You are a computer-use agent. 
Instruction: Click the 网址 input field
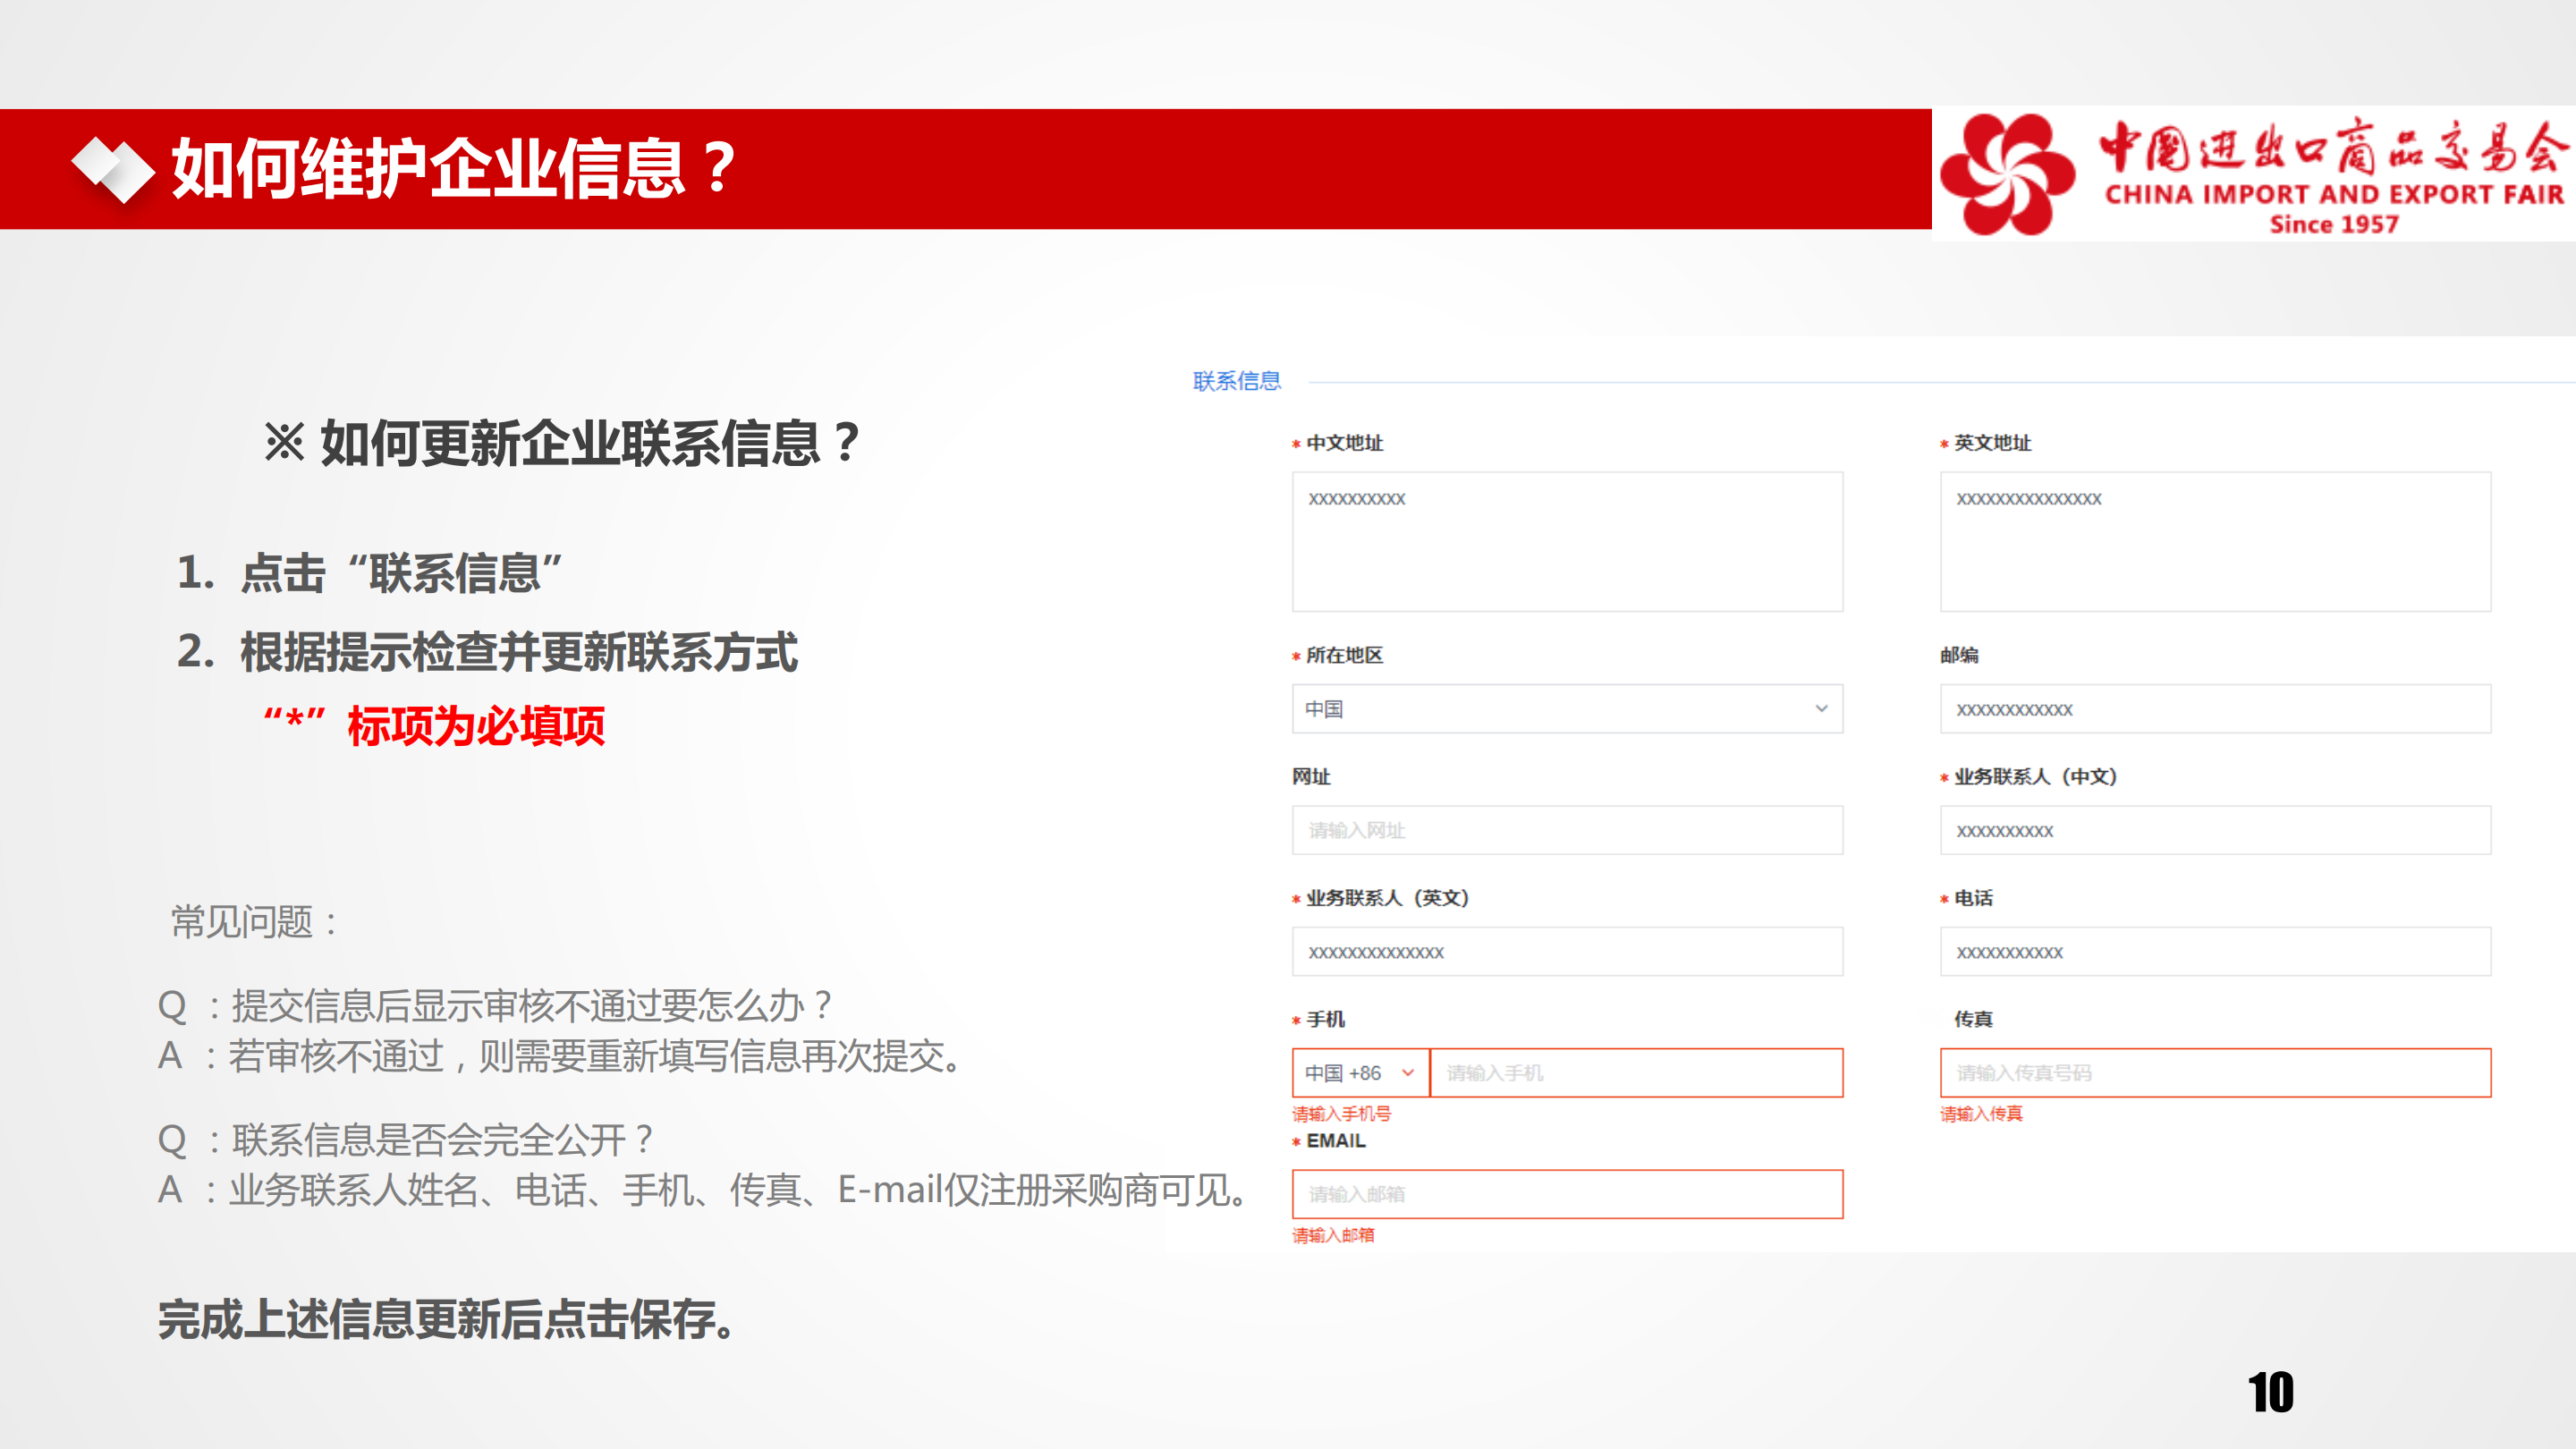[1567, 830]
